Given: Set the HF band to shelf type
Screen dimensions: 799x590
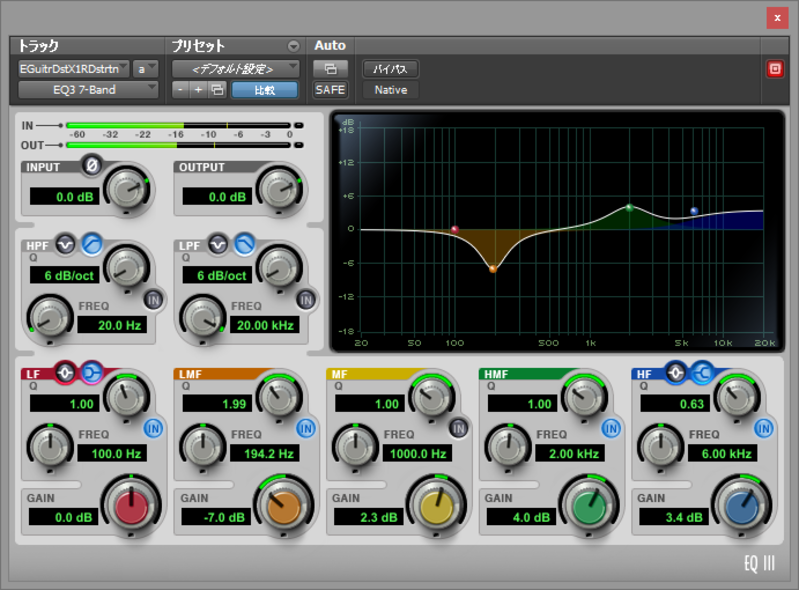Looking at the screenshot, I should pos(701,373).
